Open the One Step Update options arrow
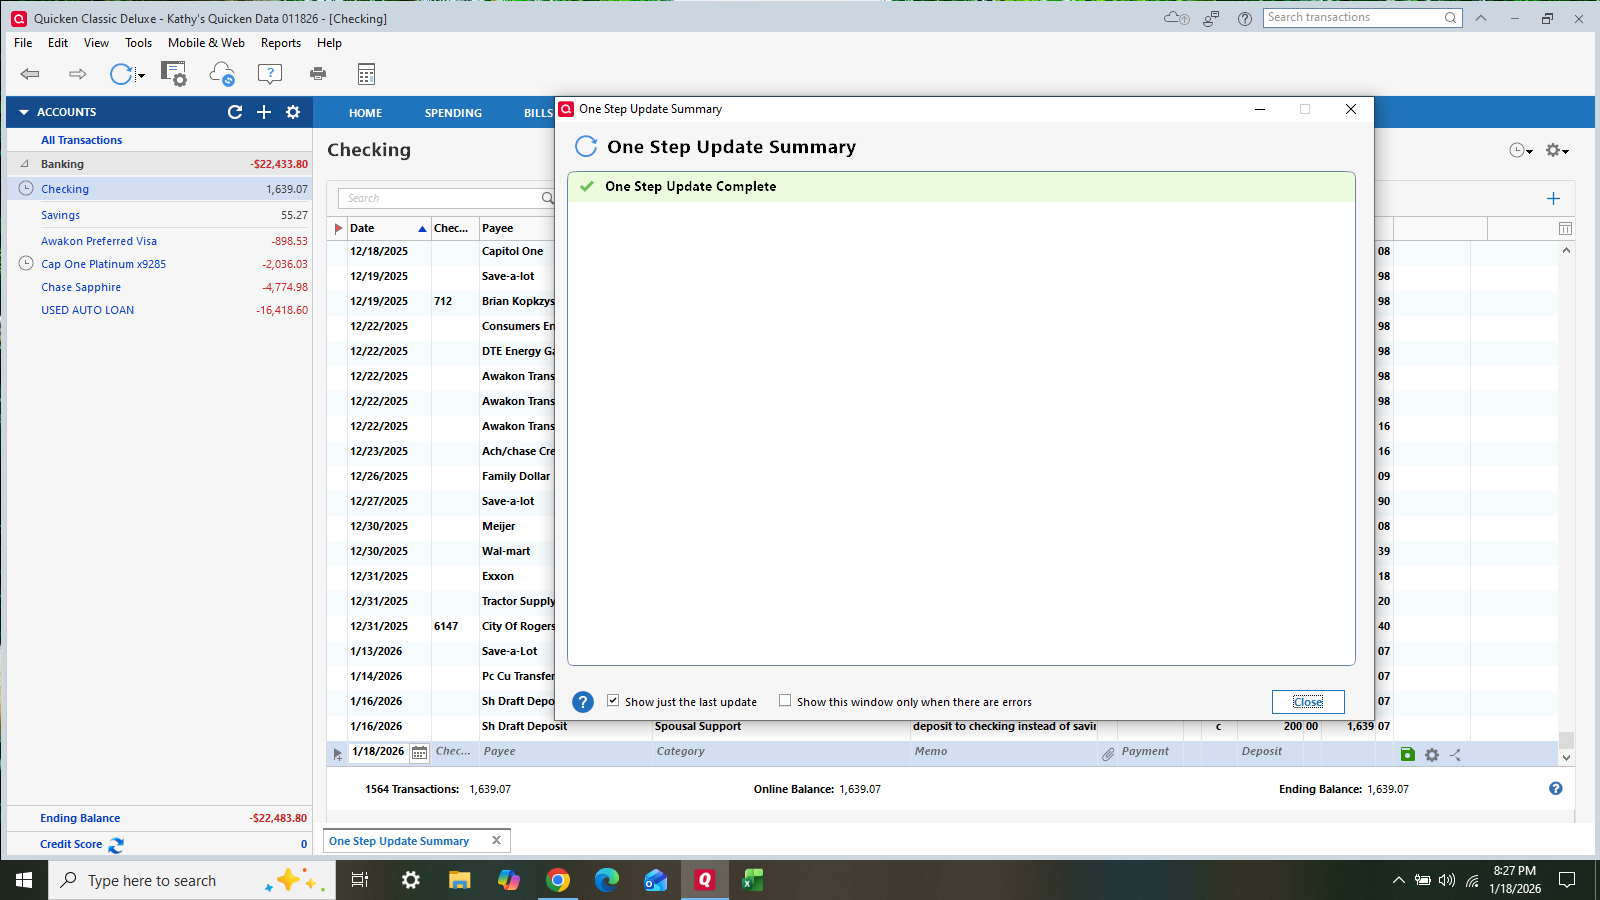This screenshot has width=1600, height=900. click(141, 76)
